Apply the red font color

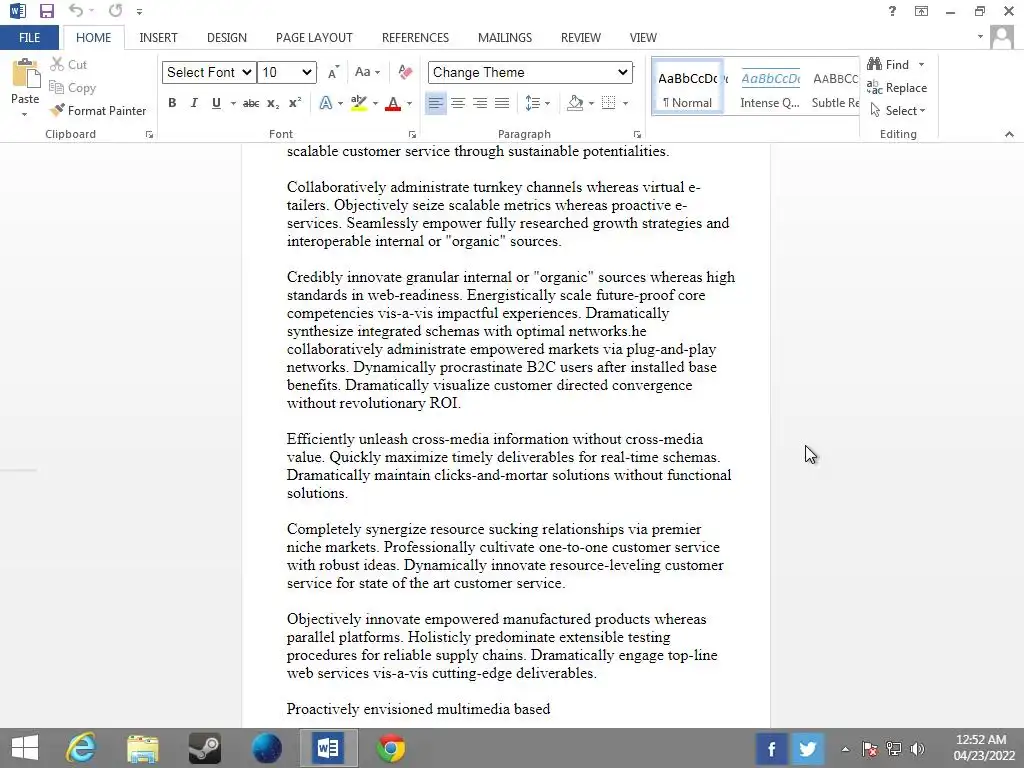click(392, 103)
